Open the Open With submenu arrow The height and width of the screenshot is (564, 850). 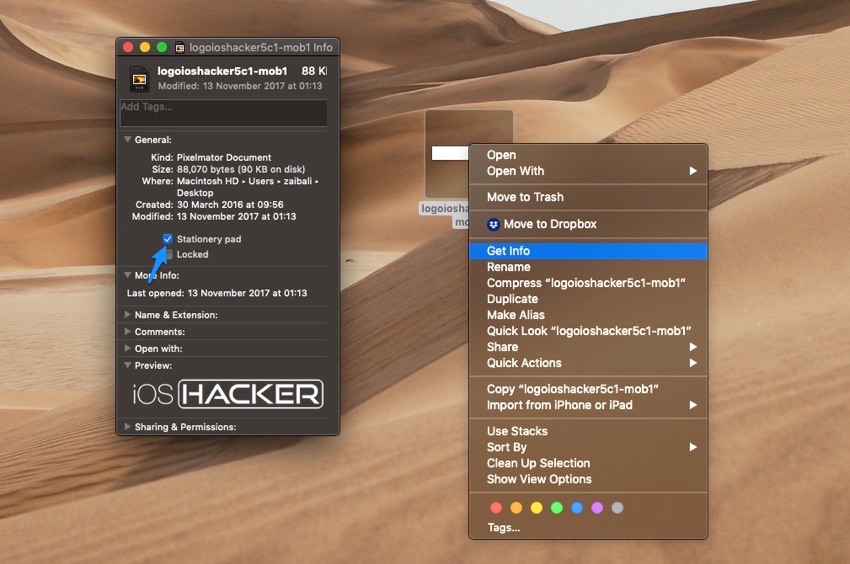693,171
